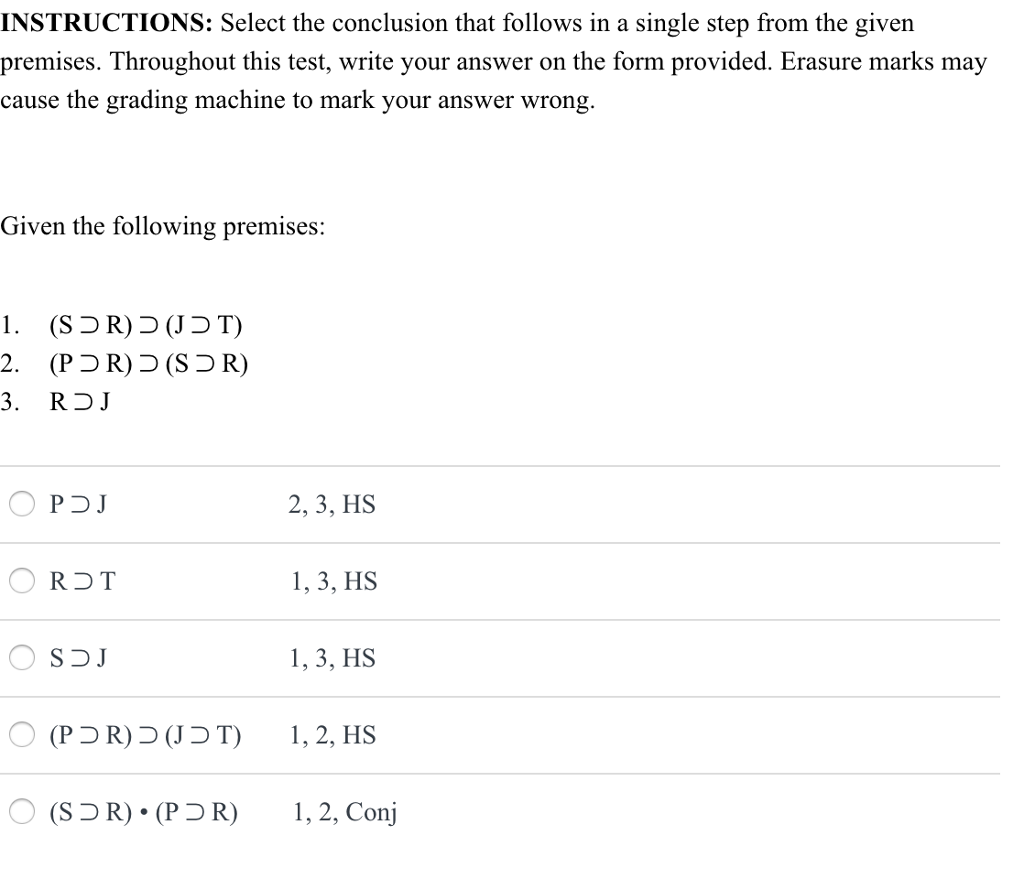Click the justification 1, 2, Conj
Image resolution: width=1024 pixels, height=879 pixels.
pyautogui.click(x=344, y=812)
